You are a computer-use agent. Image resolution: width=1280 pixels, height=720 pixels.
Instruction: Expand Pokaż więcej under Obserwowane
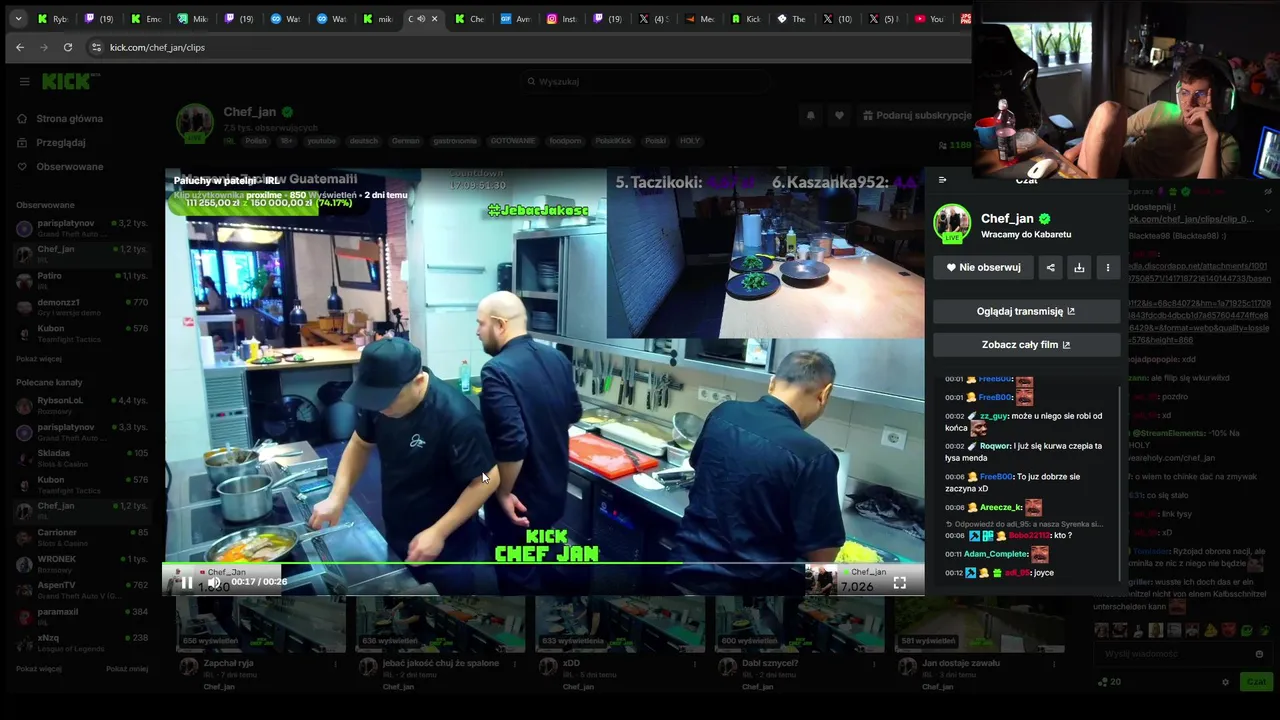click(x=39, y=359)
